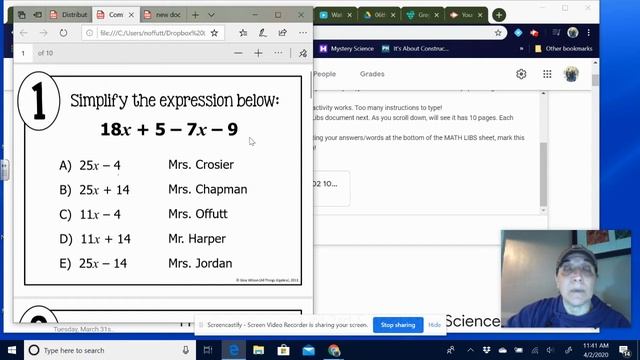640x360 pixels.
Task: Pin the PDF toolbar
Action: point(303,53)
